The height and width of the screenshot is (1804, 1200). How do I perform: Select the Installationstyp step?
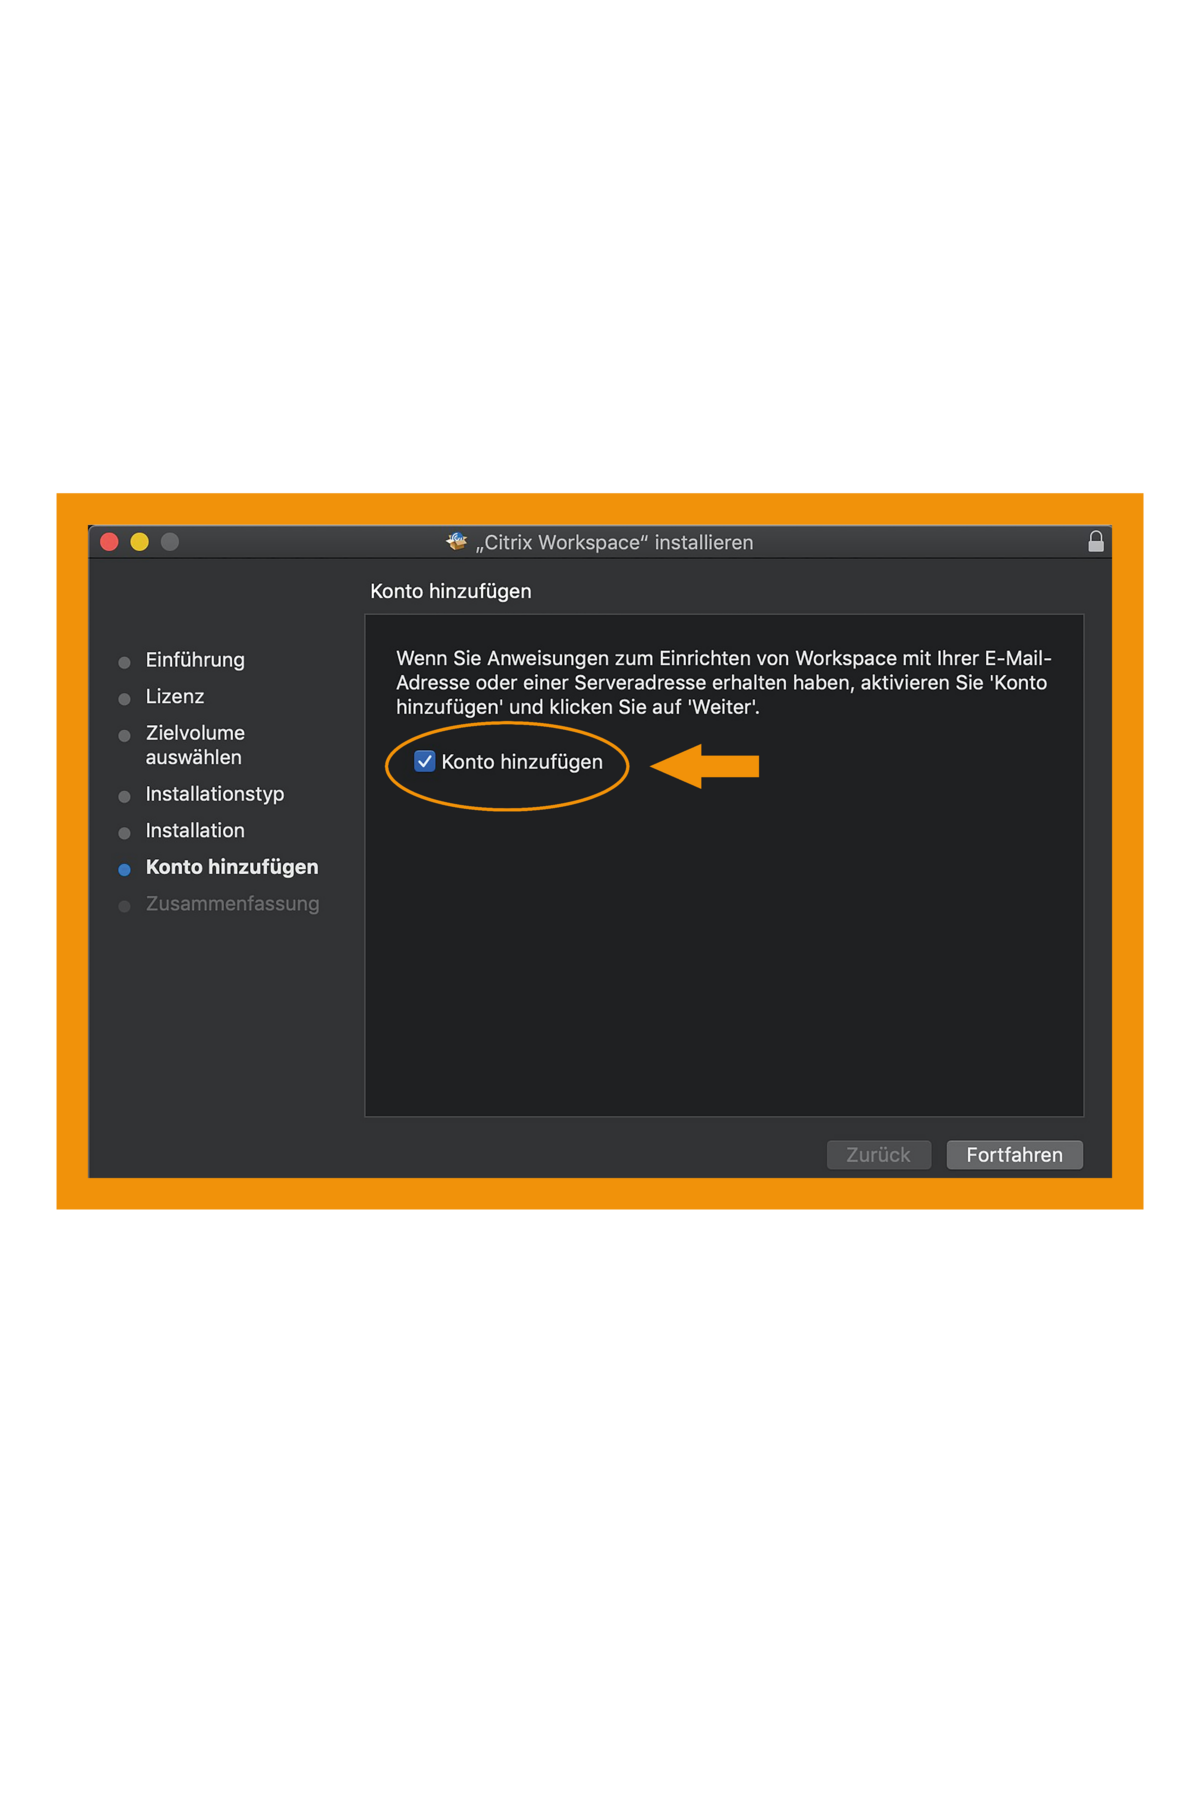(x=215, y=794)
